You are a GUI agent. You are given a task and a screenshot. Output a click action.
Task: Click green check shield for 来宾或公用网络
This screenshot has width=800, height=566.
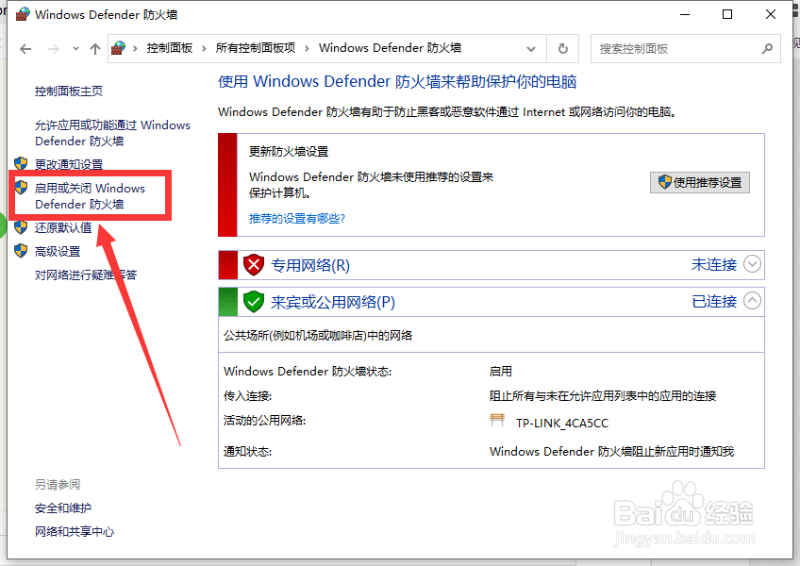(253, 302)
